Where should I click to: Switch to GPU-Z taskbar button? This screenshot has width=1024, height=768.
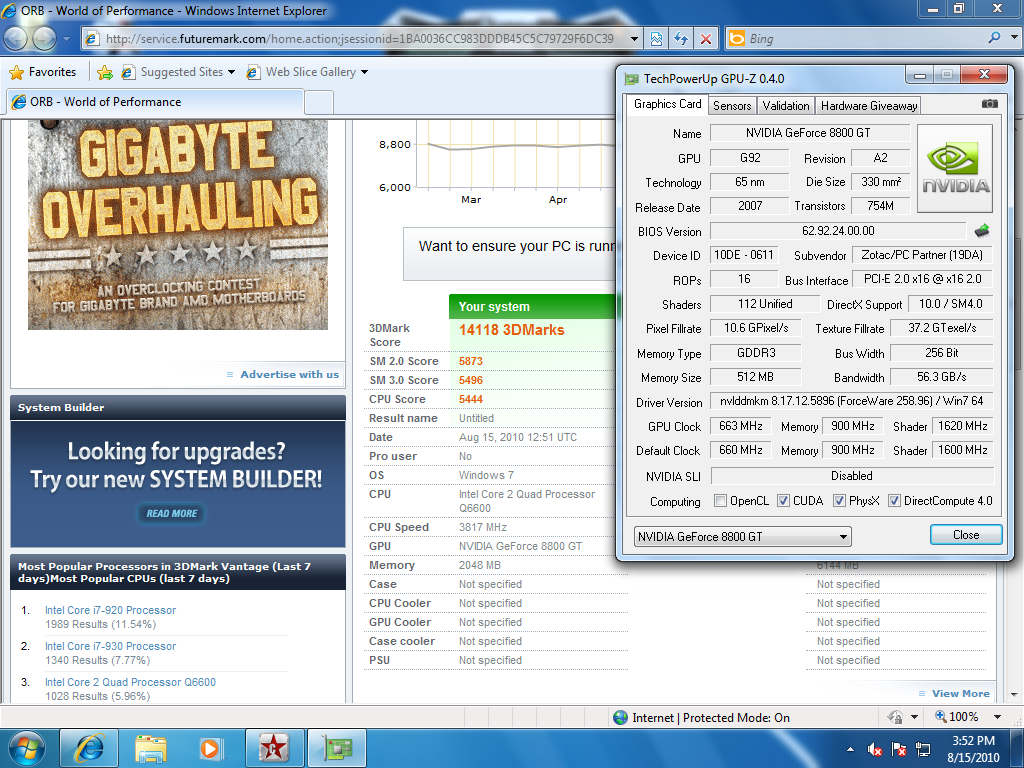[x=336, y=748]
